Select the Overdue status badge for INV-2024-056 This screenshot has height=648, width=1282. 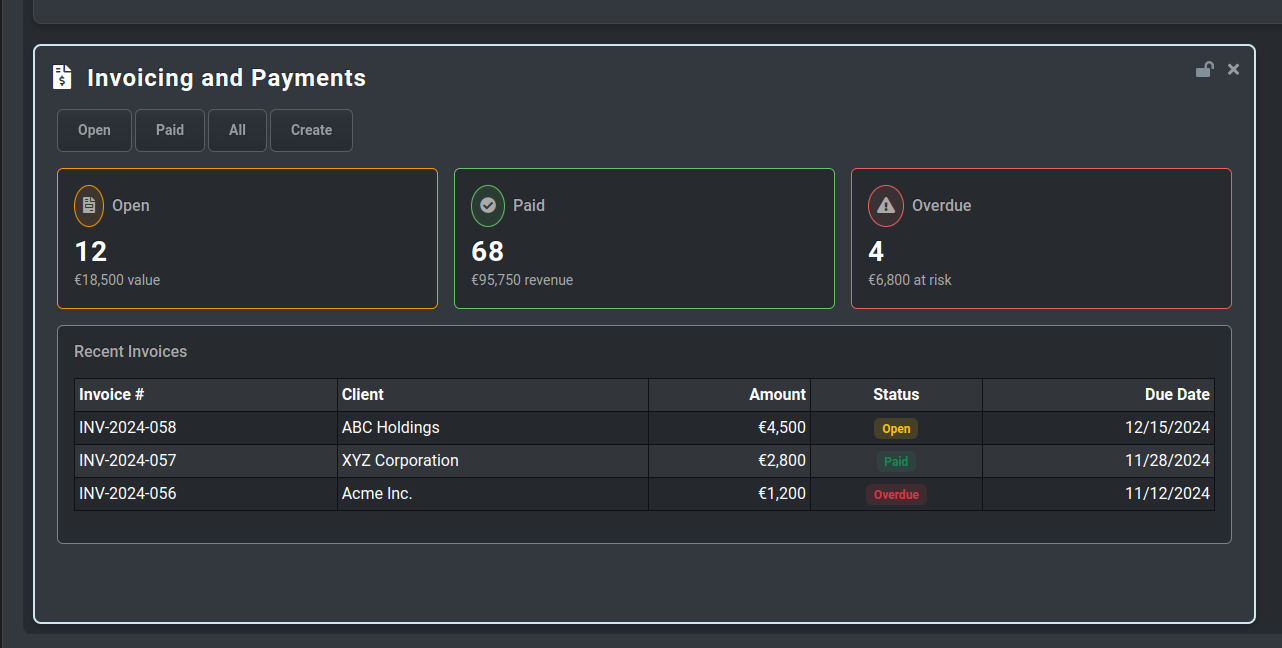pos(896,494)
